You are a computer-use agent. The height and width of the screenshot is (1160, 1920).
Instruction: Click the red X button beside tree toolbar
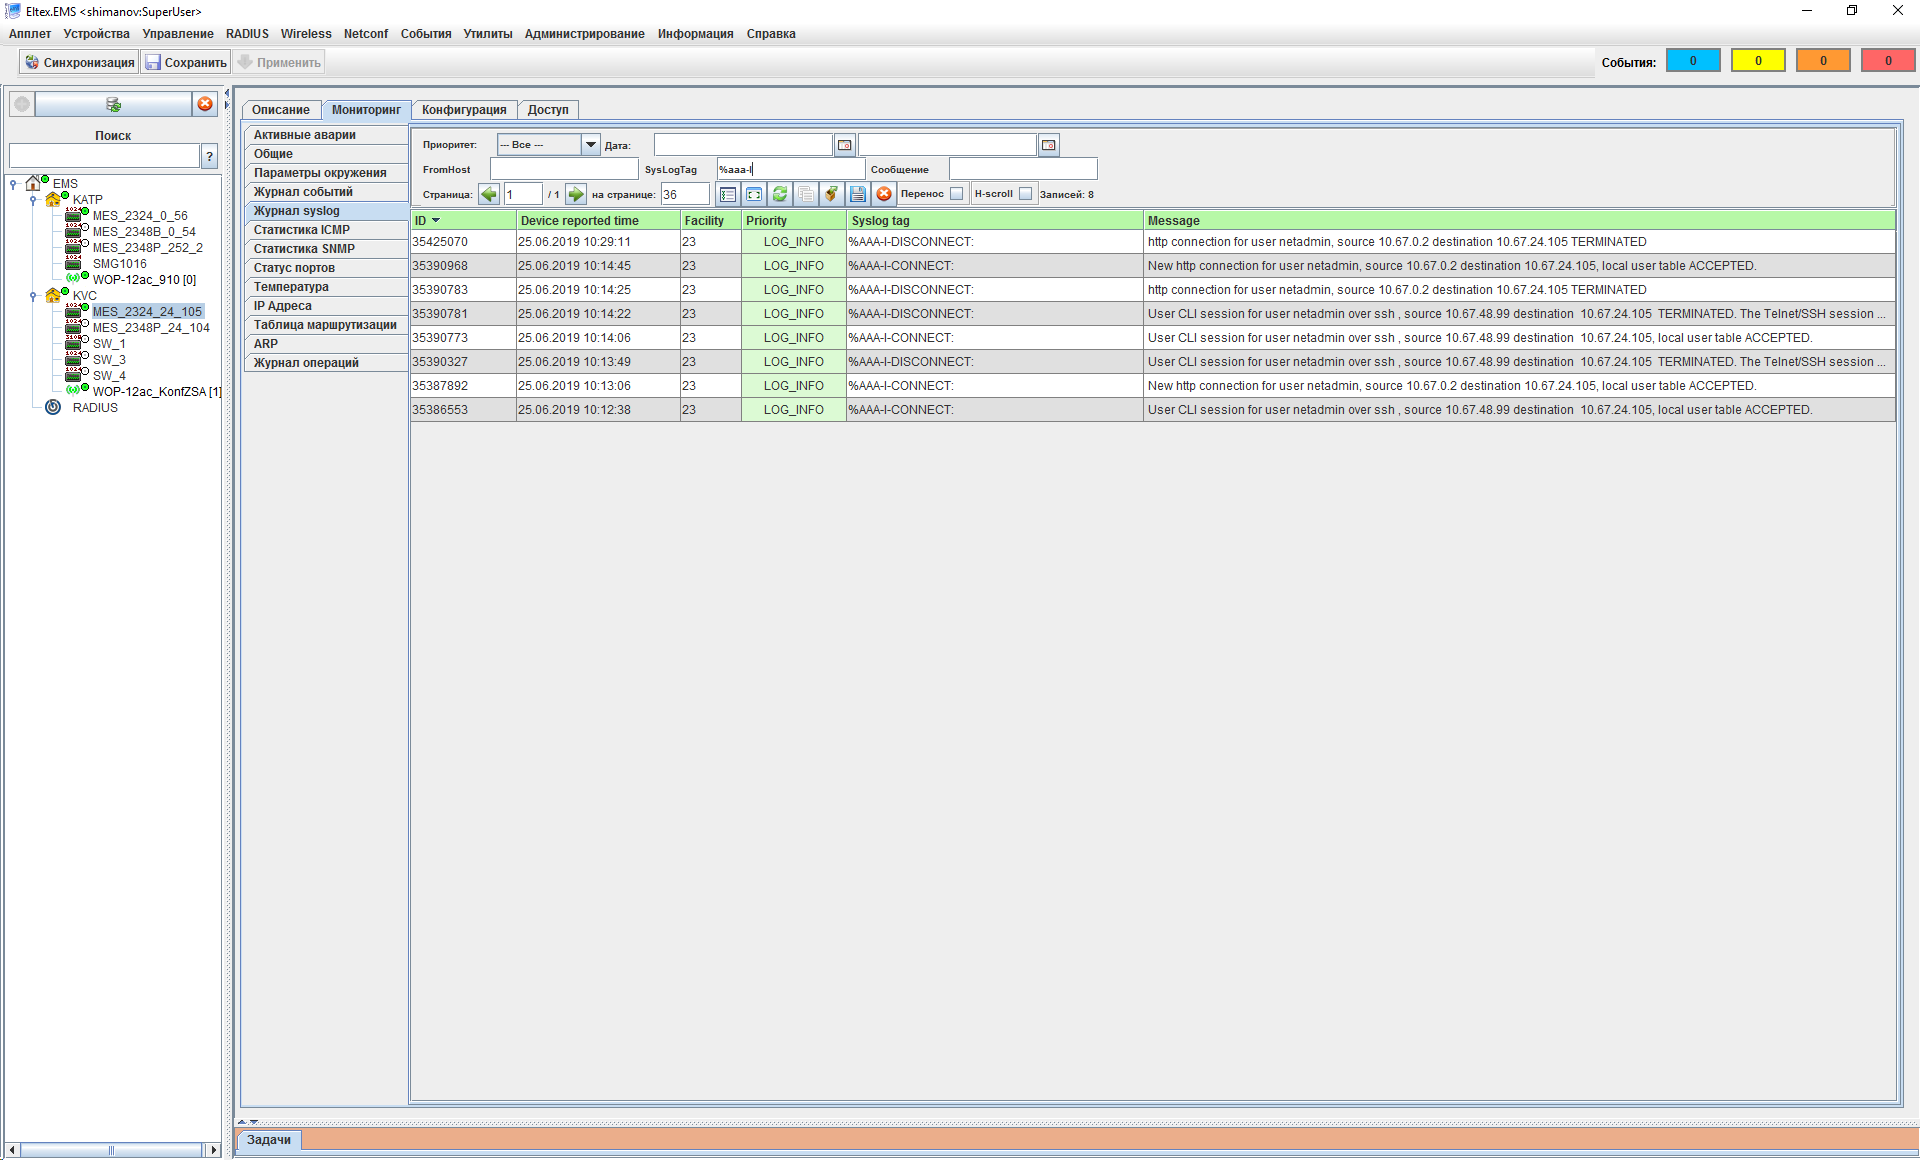pos(205,104)
